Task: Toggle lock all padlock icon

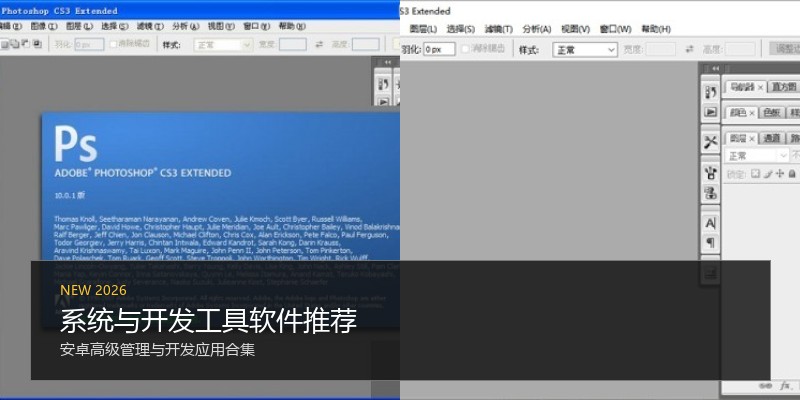Action: pos(792,174)
